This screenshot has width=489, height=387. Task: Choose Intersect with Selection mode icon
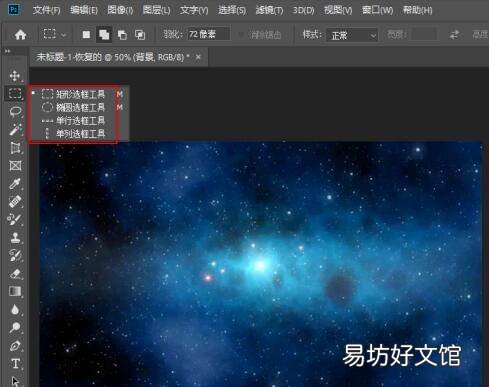coord(140,35)
